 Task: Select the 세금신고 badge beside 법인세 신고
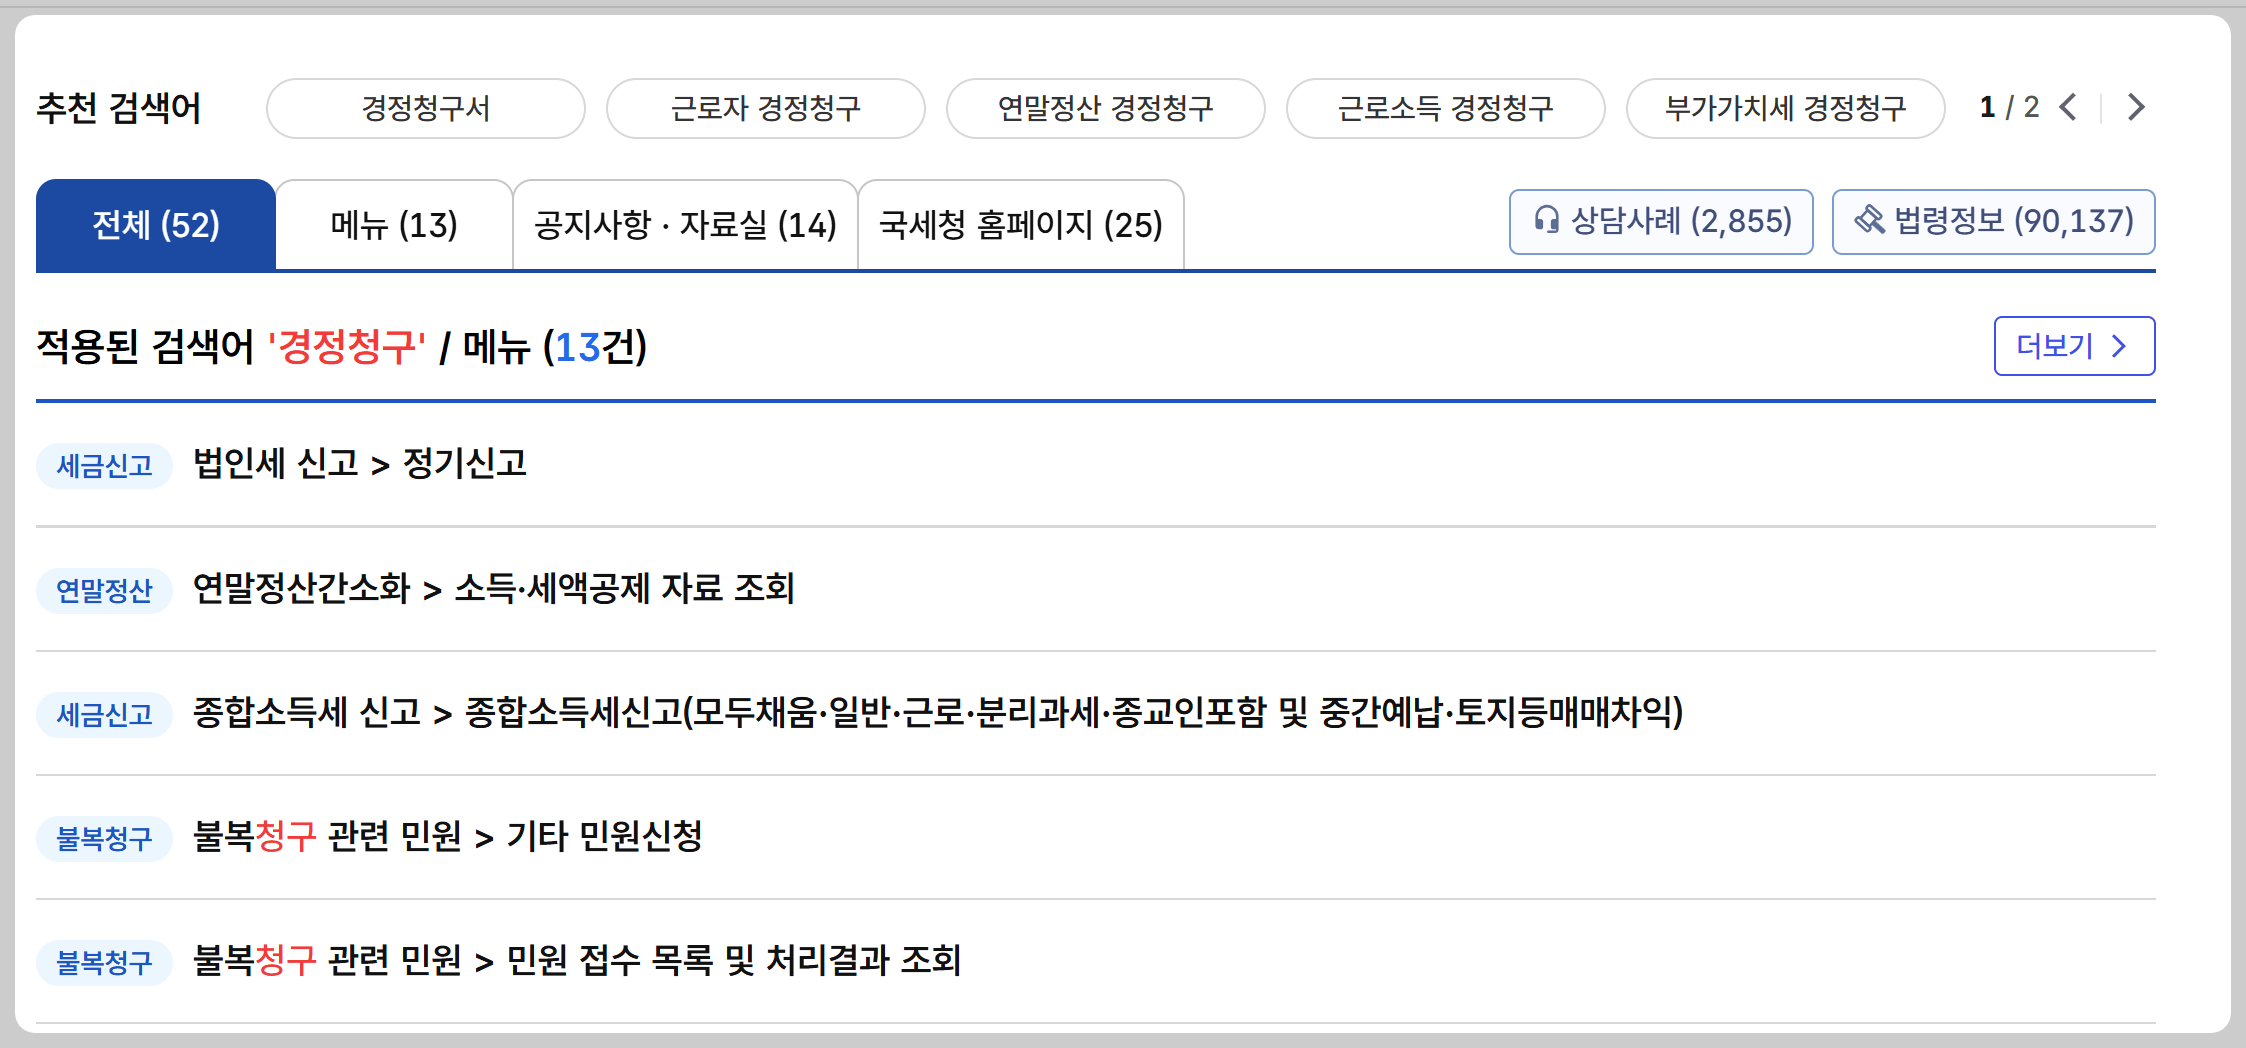[104, 465]
